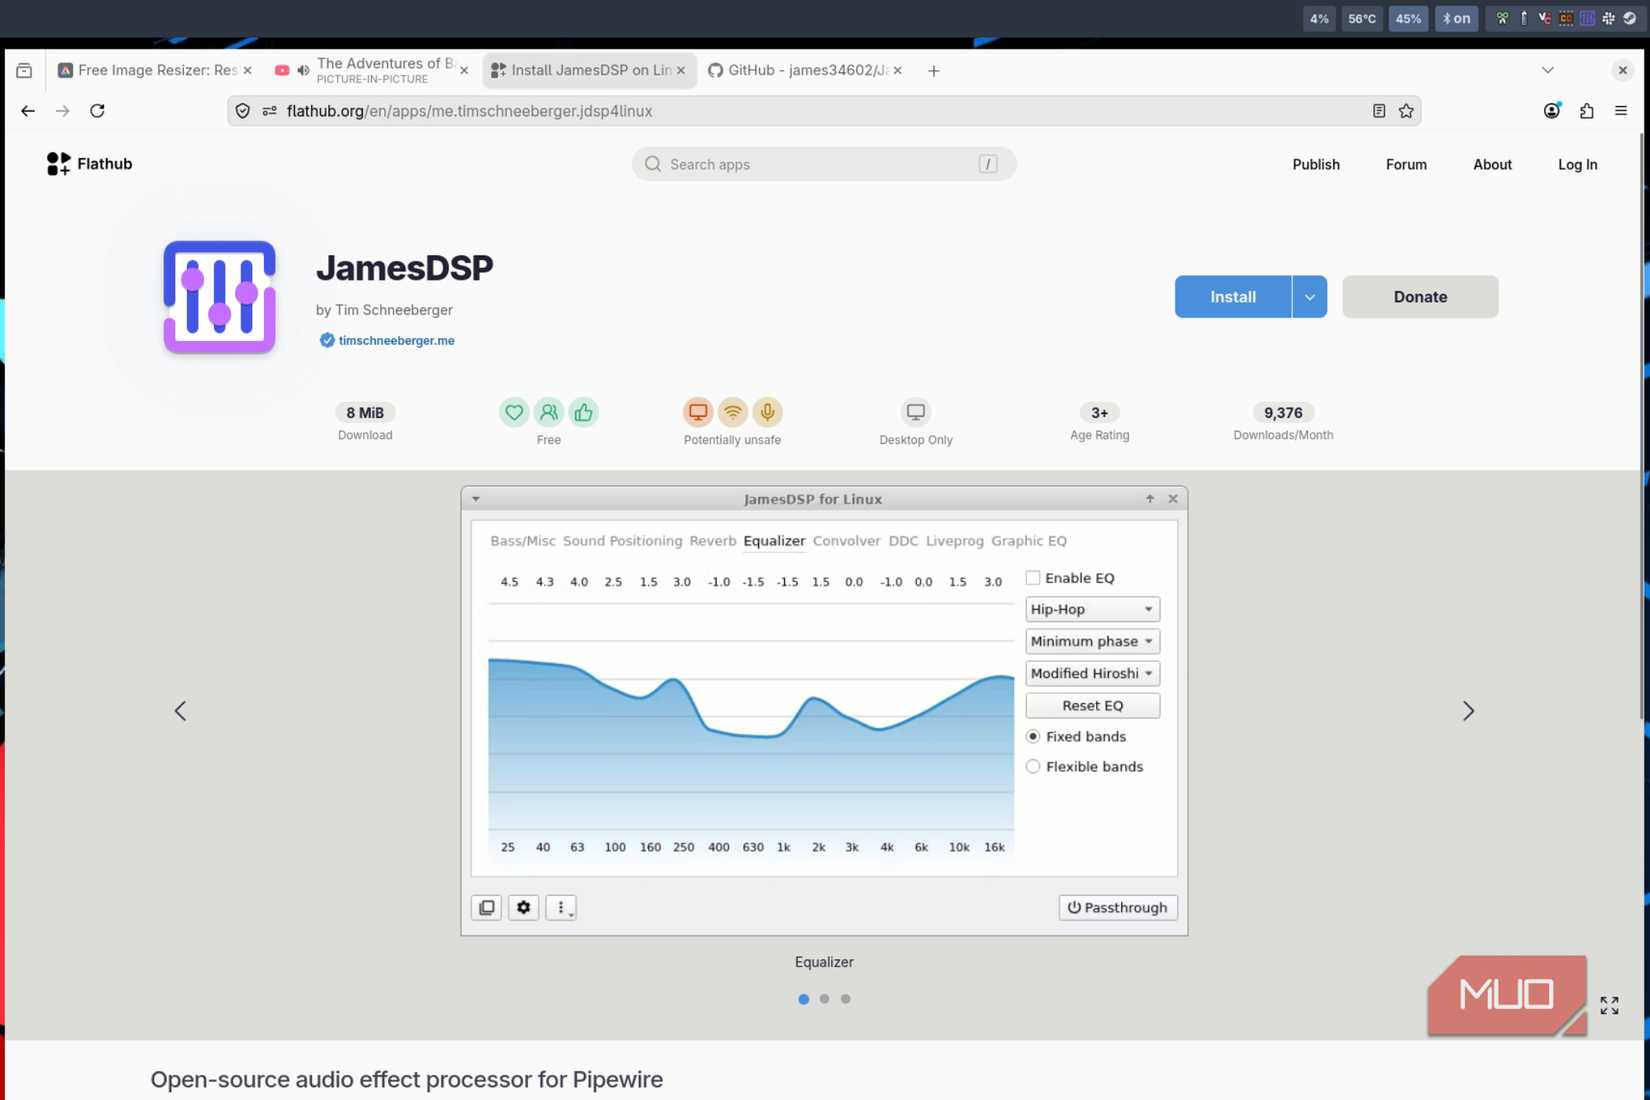Click the JamesDSP app icon
Viewport: 1650px width, 1100px height.
tap(219, 297)
